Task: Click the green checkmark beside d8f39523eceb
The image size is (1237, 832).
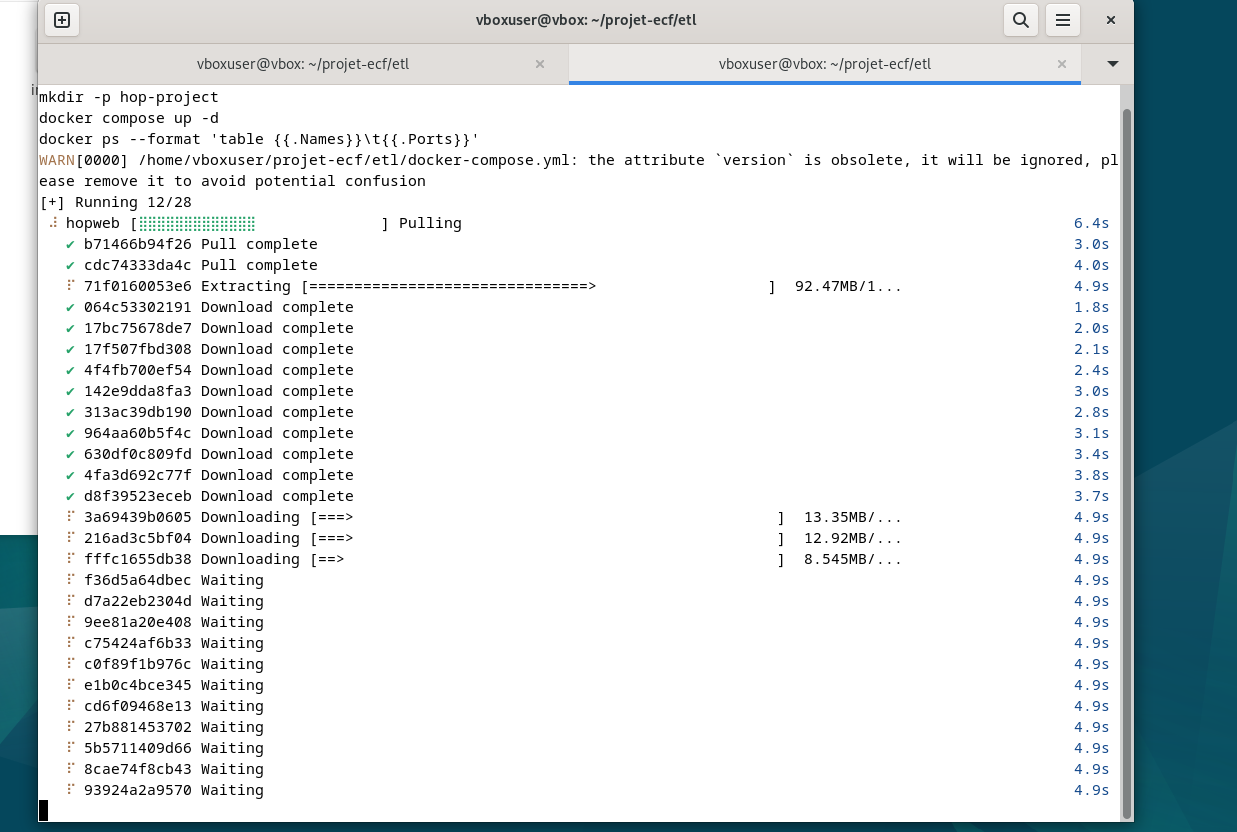Action: coord(70,496)
